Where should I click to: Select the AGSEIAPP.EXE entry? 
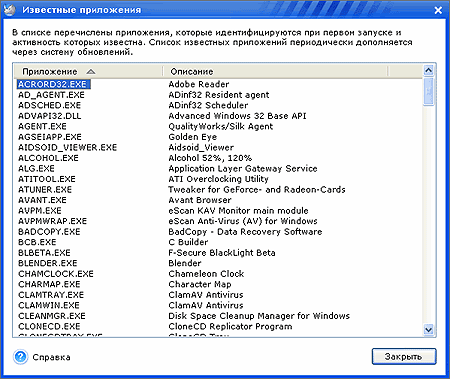(50, 137)
